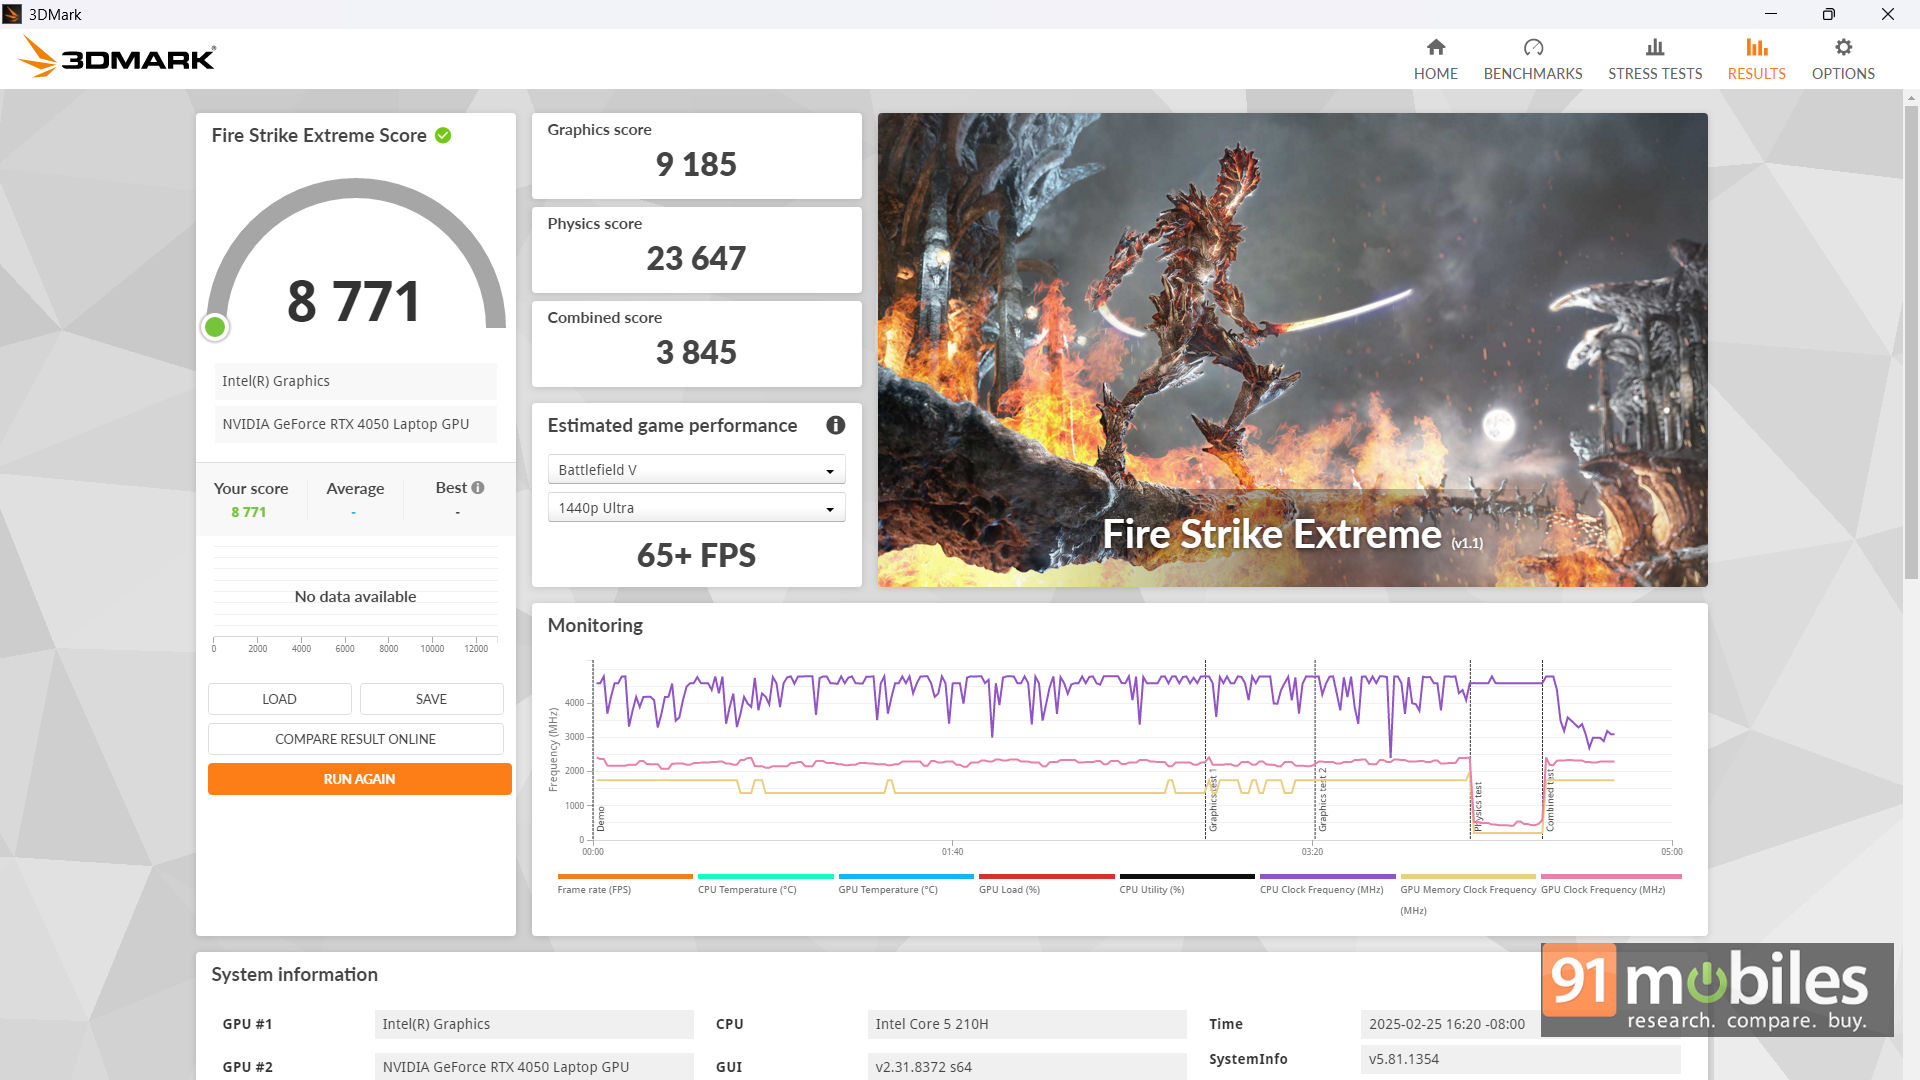This screenshot has height=1080, width=1920.
Task: Click the Monitoring section heading
Action: click(x=595, y=625)
